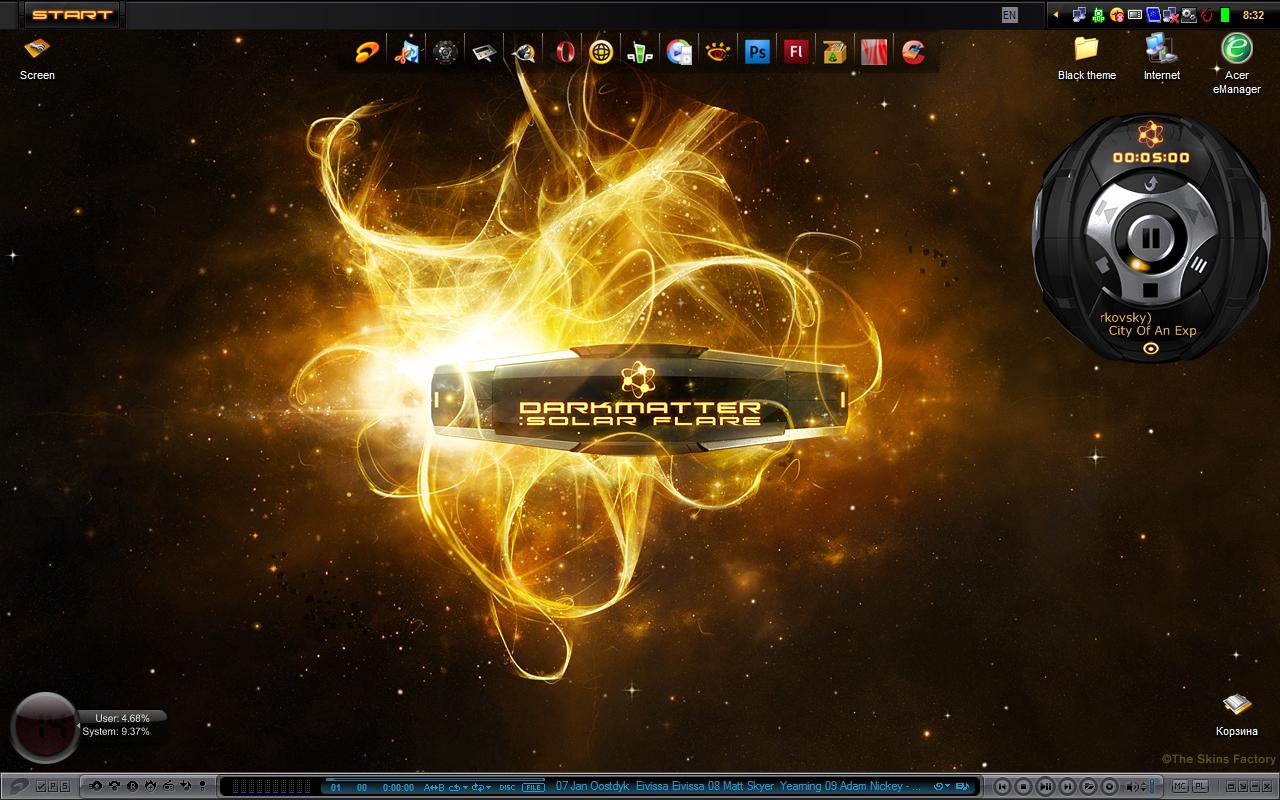Click the scrolling 'City Of An Exp' title
This screenshot has width=1280, height=800.
pos(1152,330)
